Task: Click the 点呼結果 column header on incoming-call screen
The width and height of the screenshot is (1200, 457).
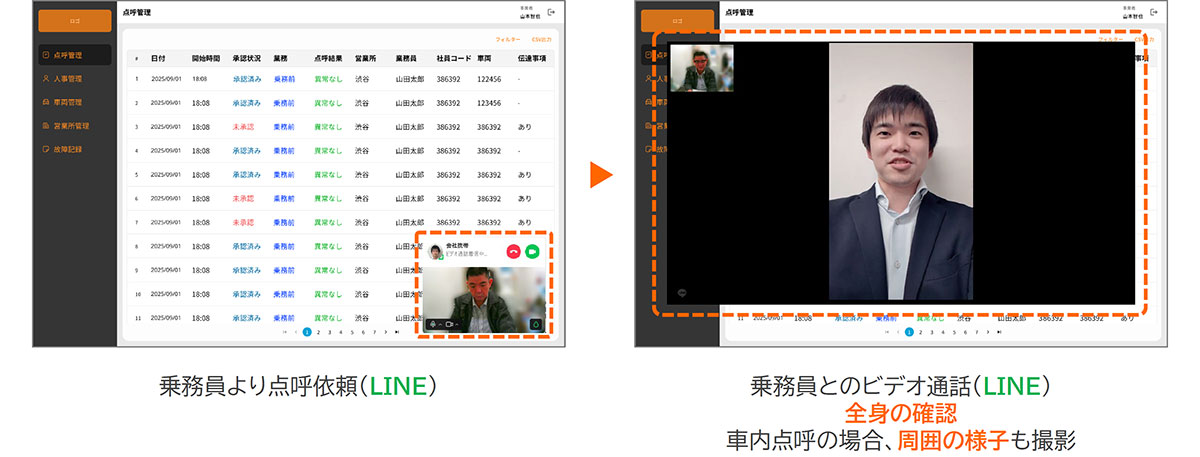Action: click(x=327, y=58)
